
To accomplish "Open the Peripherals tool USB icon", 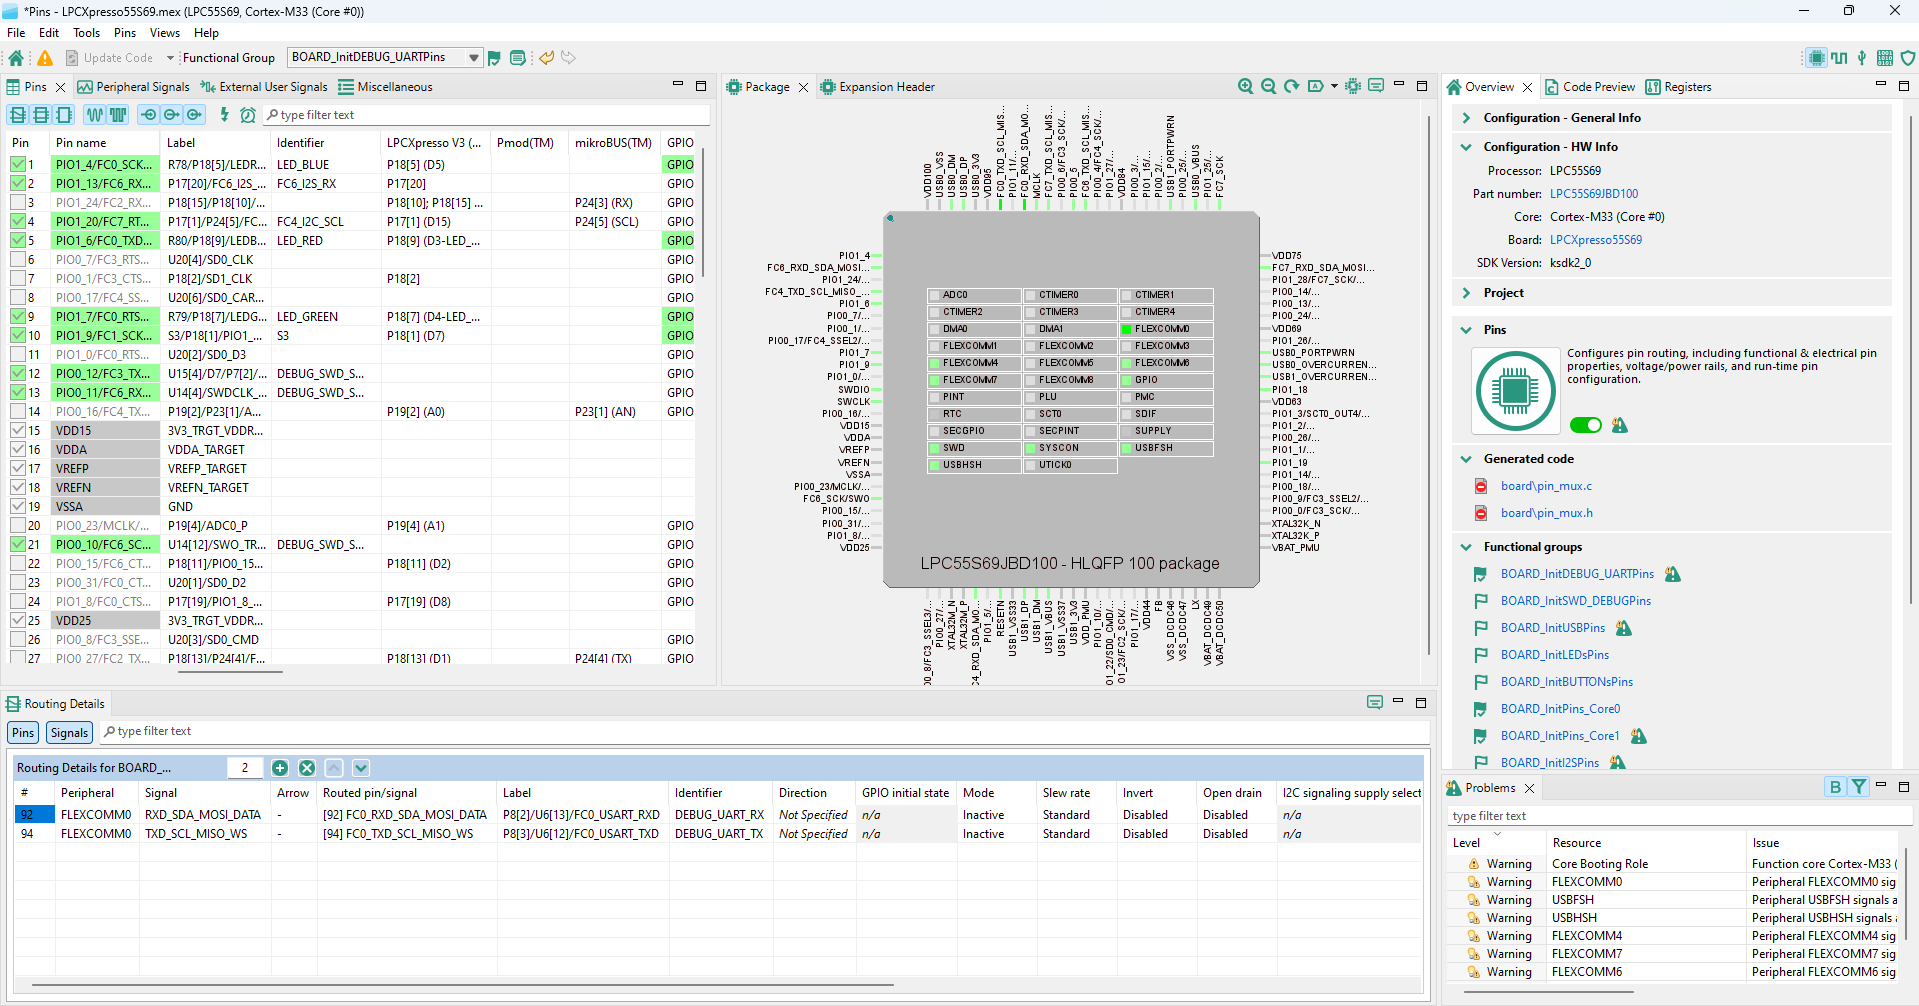I will tap(1862, 58).
